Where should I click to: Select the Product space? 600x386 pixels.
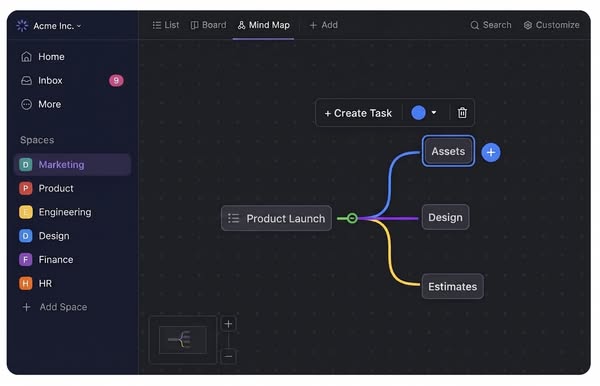click(x=46, y=188)
